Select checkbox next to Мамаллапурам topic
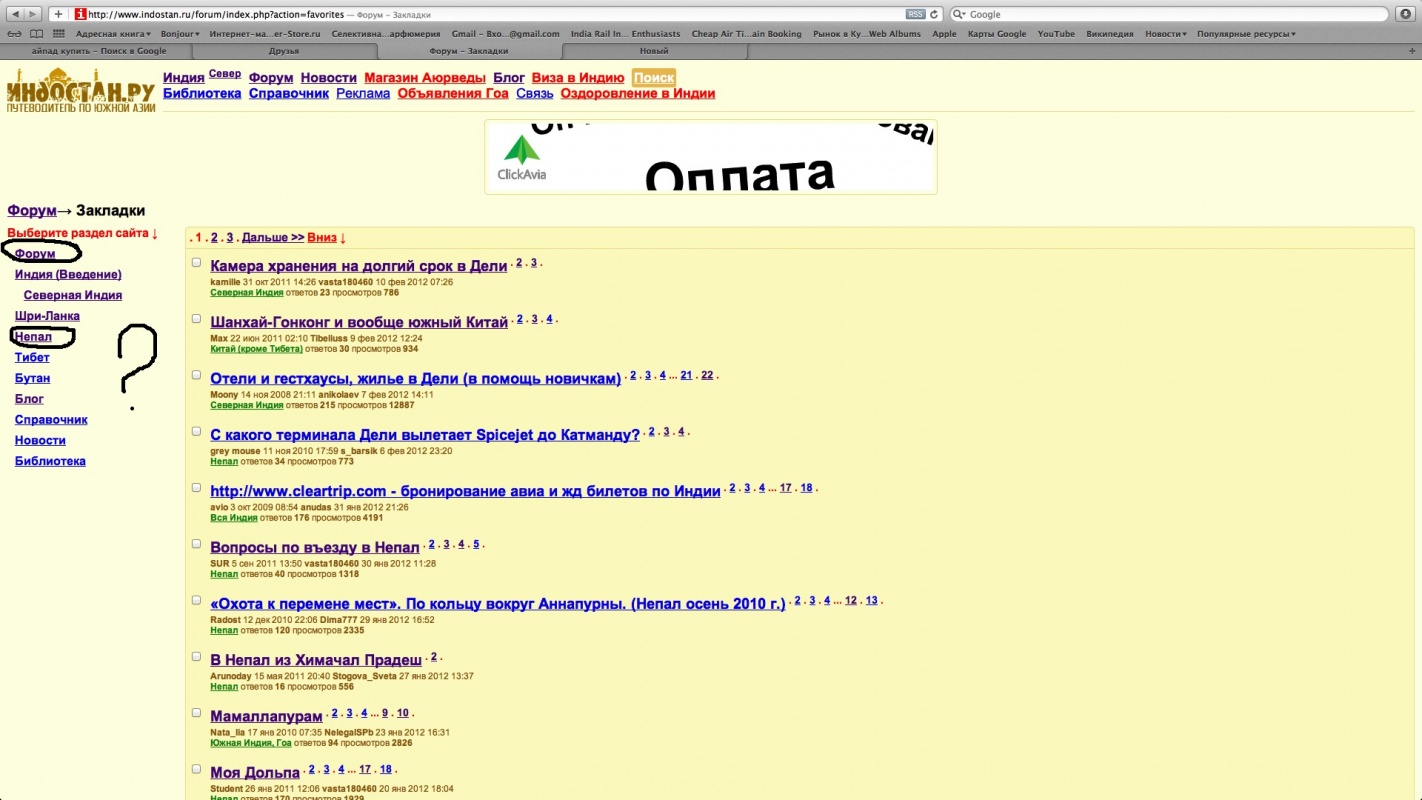The image size is (1422, 800). [197, 713]
